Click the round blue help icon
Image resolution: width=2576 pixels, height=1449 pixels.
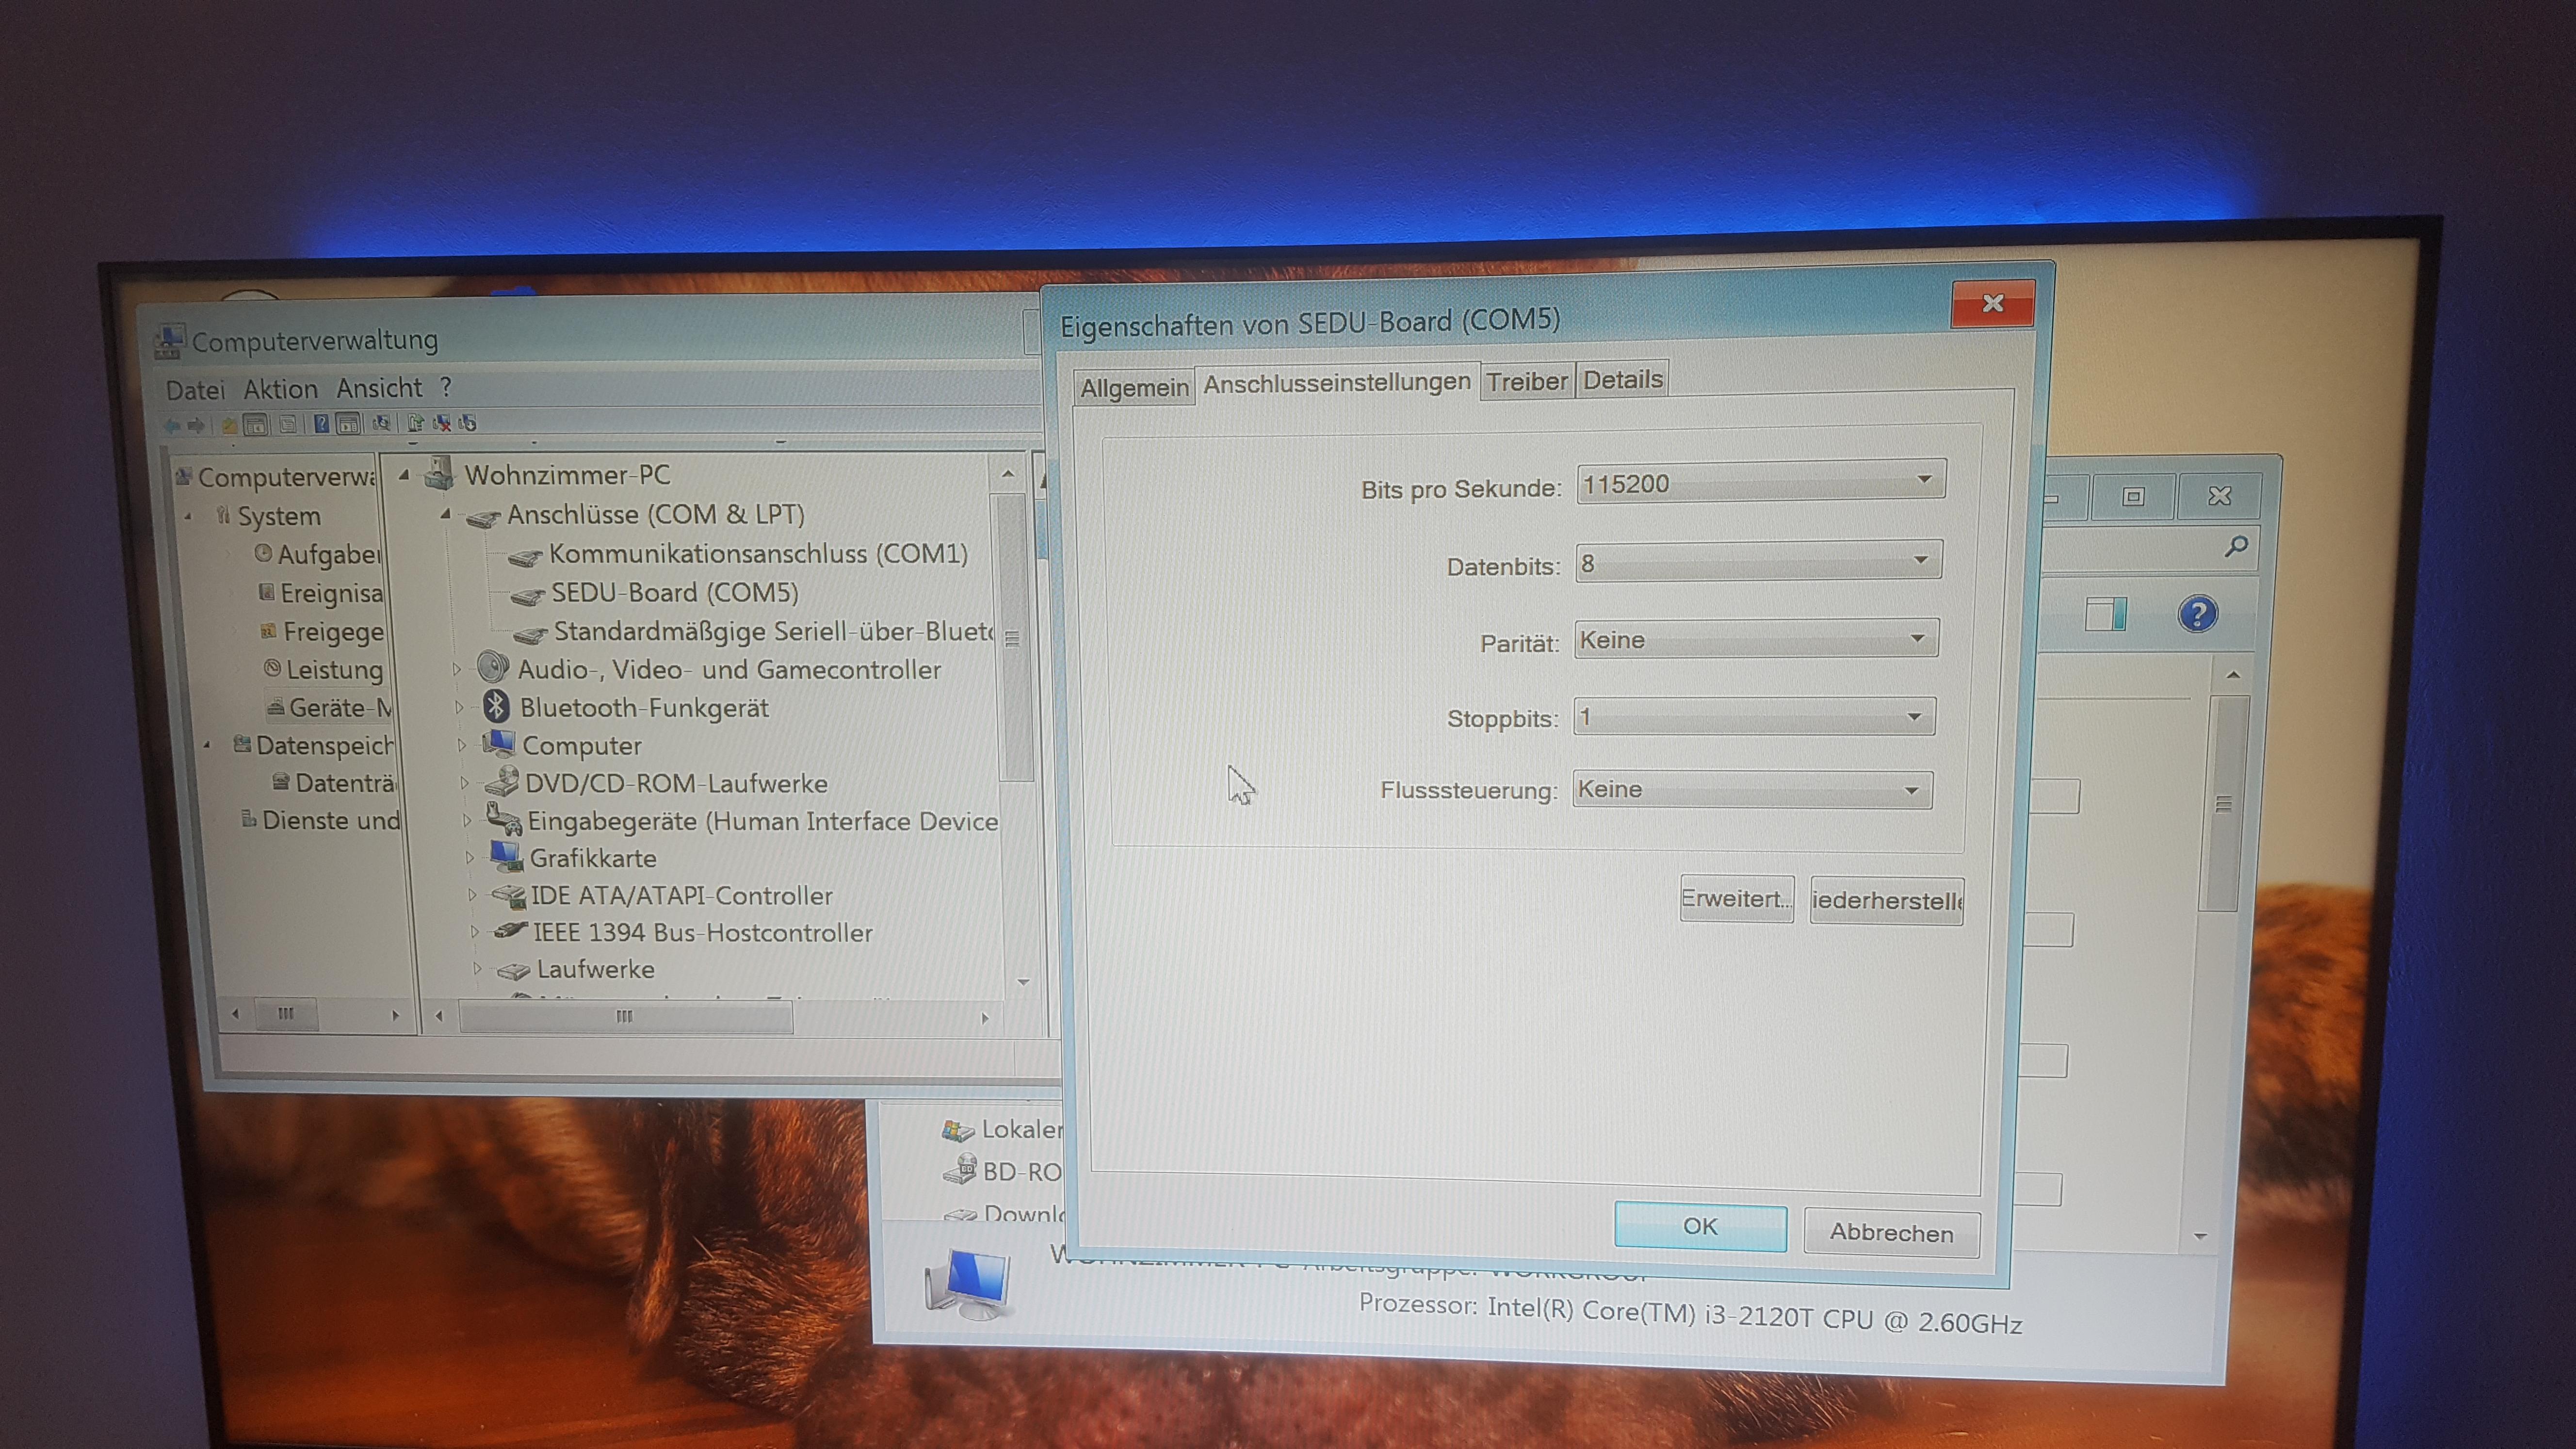tap(2197, 614)
